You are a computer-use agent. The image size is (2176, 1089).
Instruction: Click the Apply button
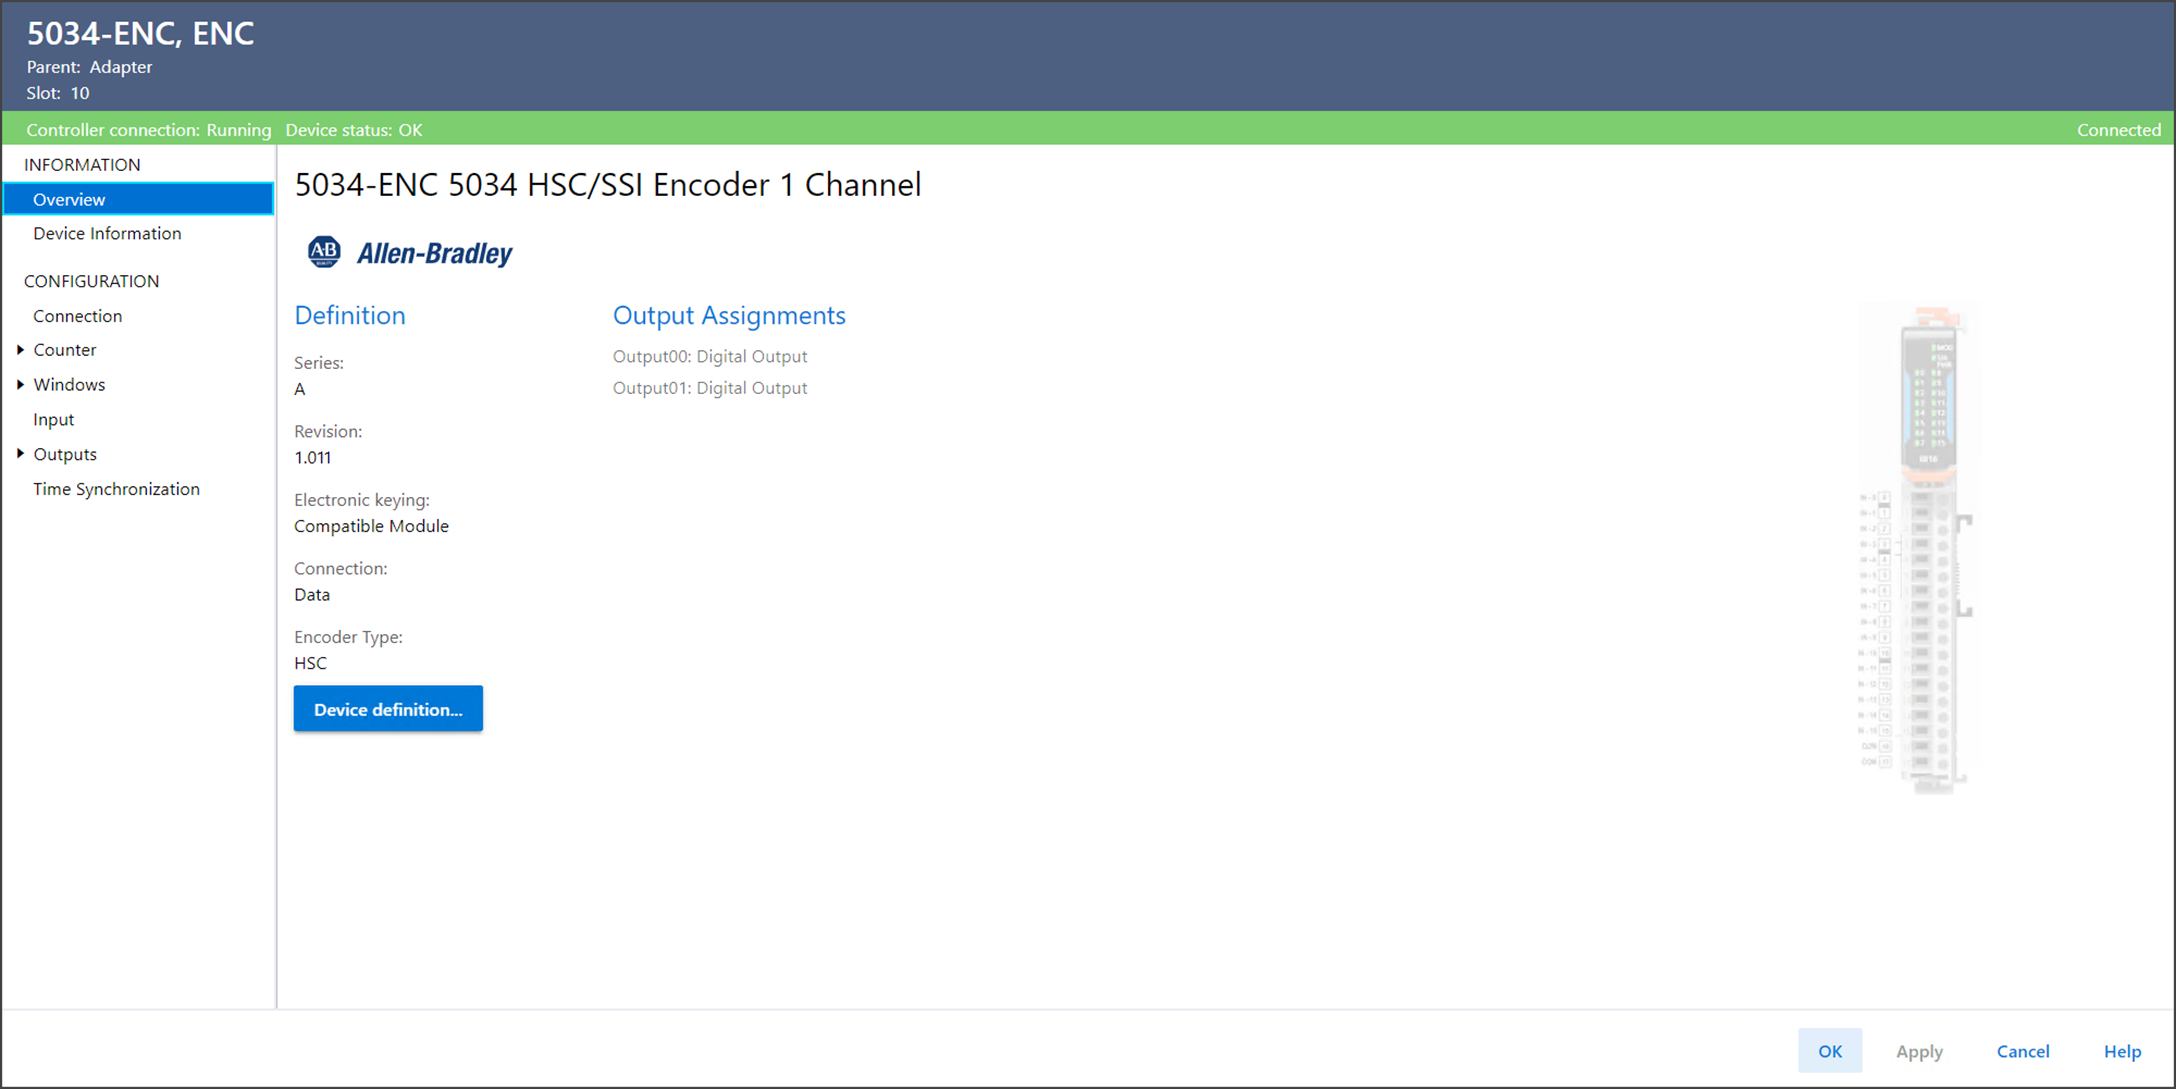pyautogui.click(x=1919, y=1051)
